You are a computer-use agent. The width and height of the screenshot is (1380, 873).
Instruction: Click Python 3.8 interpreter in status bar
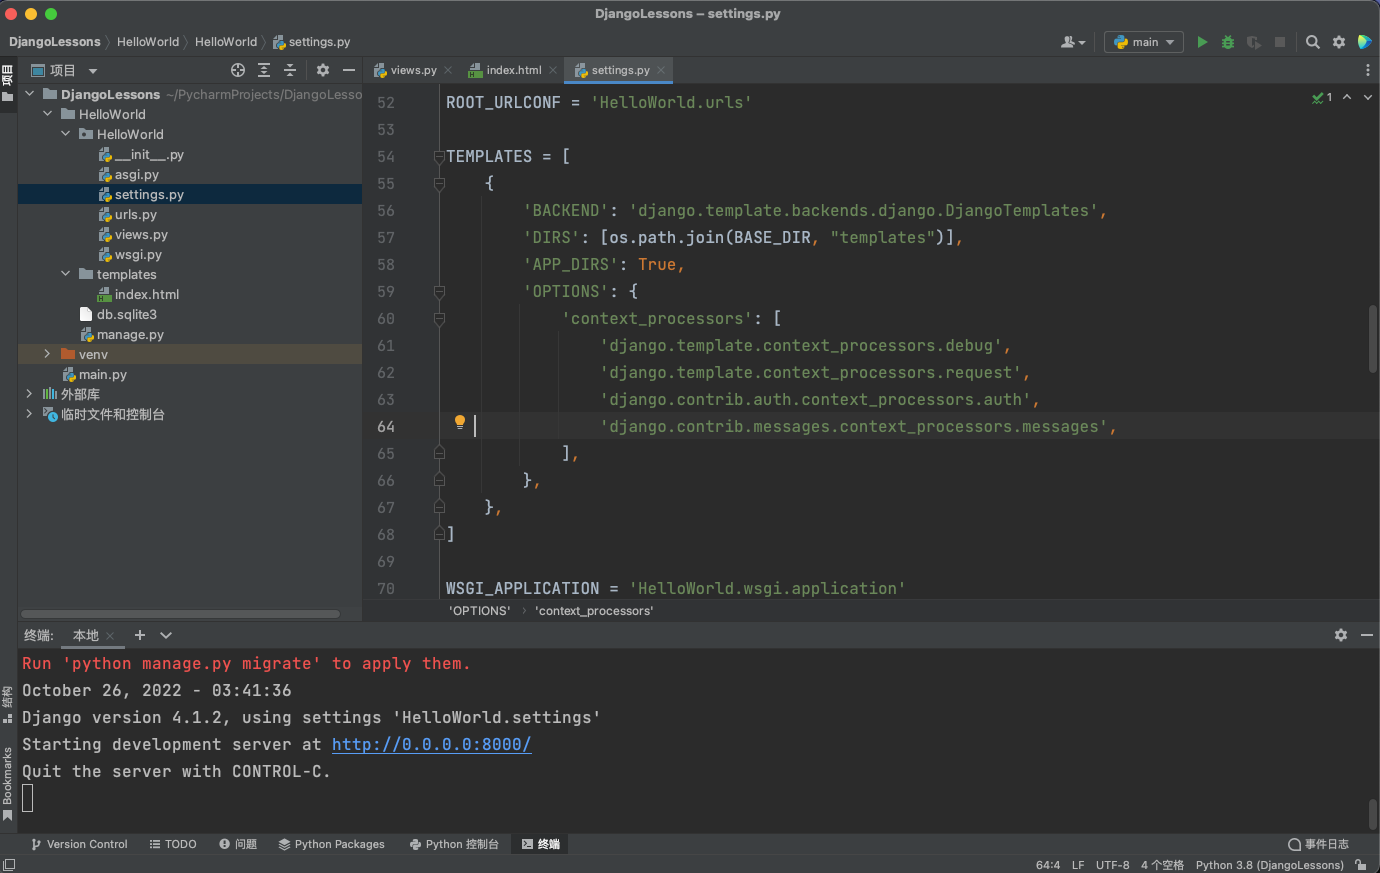pos(1269,865)
